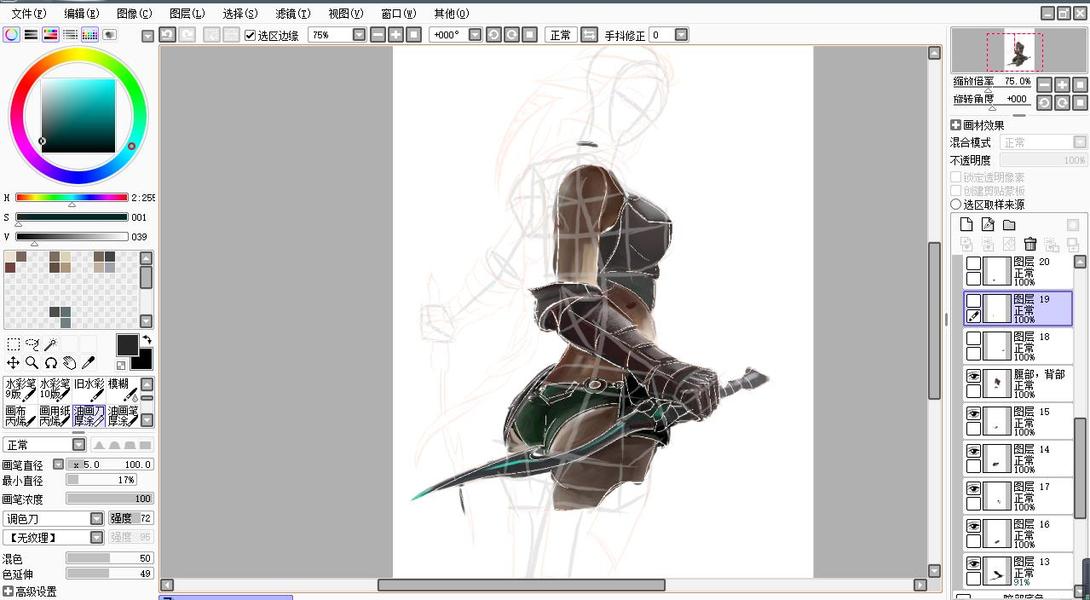Select the eyedropper tool
This screenshot has height=600, width=1090.
point(88,362)
